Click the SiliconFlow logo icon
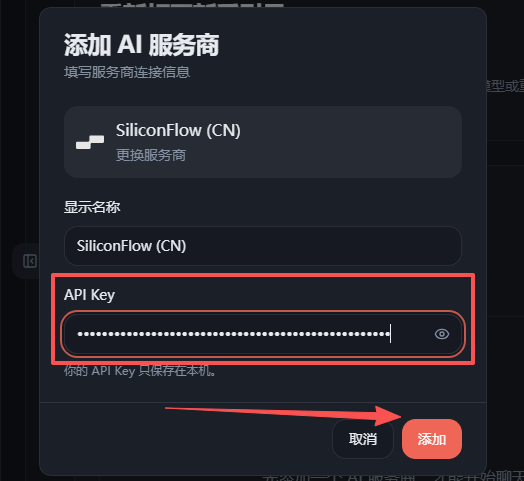 [x=90, y=142]
